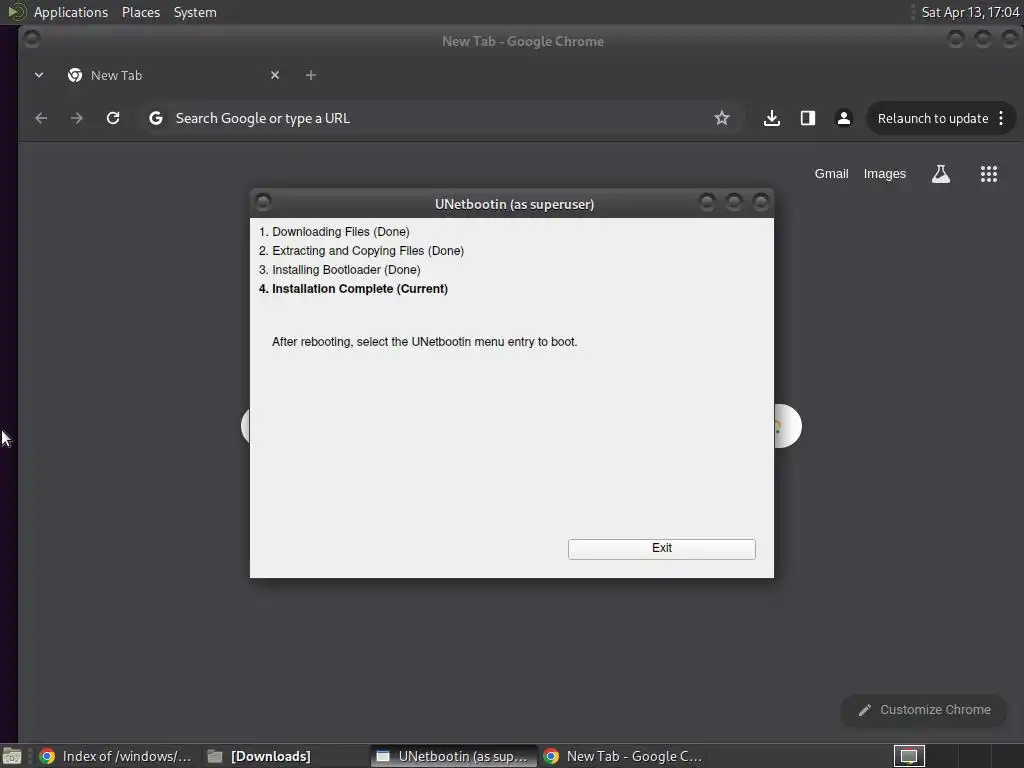Open the Images link
Viewport: 1024px width, 768px height.
click(884, 174)
